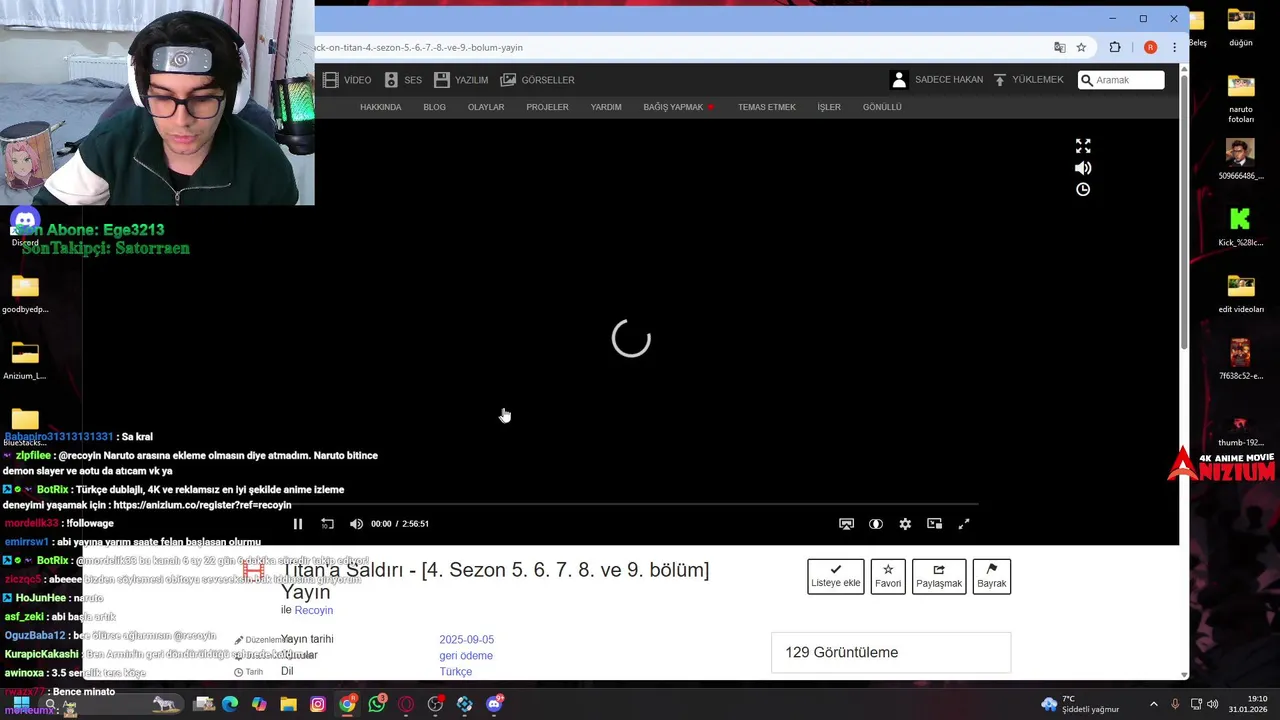Select the 509666486 image file on desktop
This screenshot has width=1280, height=720.
click(x=1241, y=160)
